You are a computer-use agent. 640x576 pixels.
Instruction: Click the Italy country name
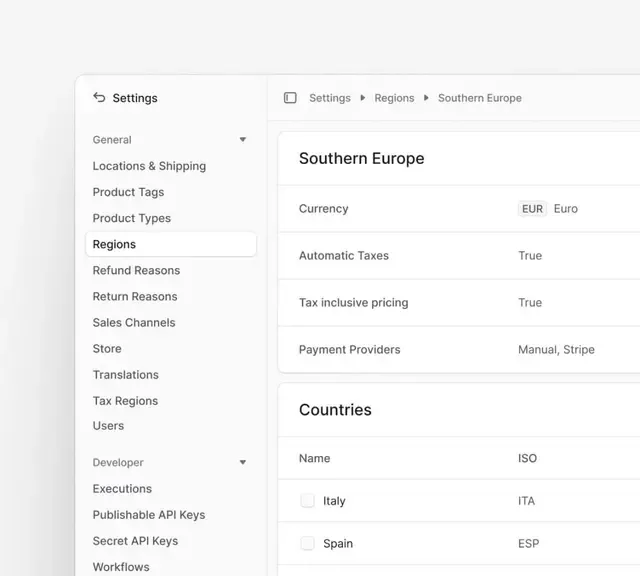(x=334, y=501)
